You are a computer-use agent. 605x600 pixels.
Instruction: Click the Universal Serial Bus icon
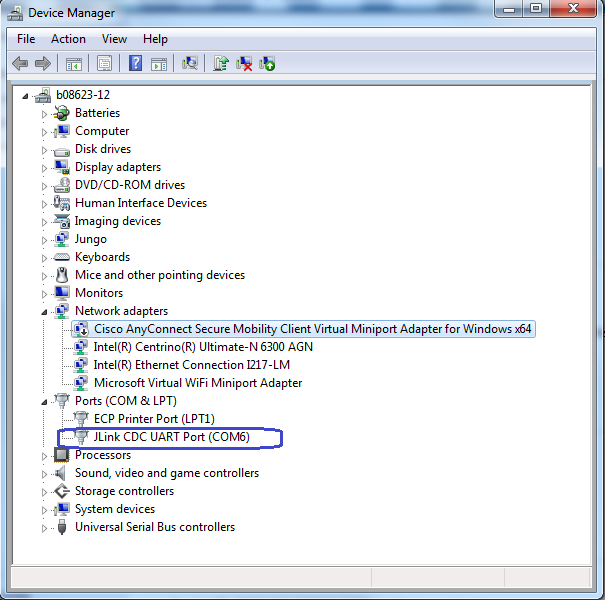pyautogui.click(x=62, y=527)
